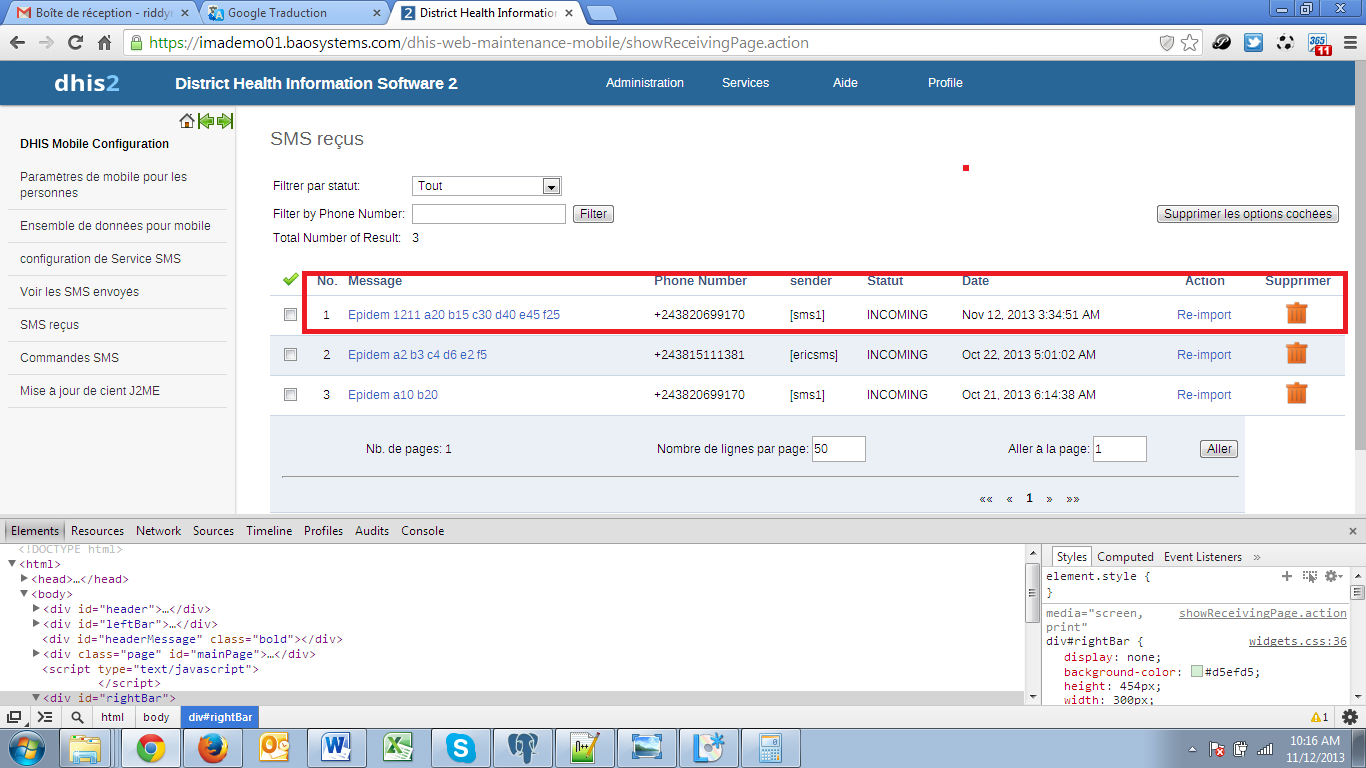Click the background-color swatch #d5efd5
This screenshot has width=1366, height=768.
pyautogui.click(x=1196, y=672)
